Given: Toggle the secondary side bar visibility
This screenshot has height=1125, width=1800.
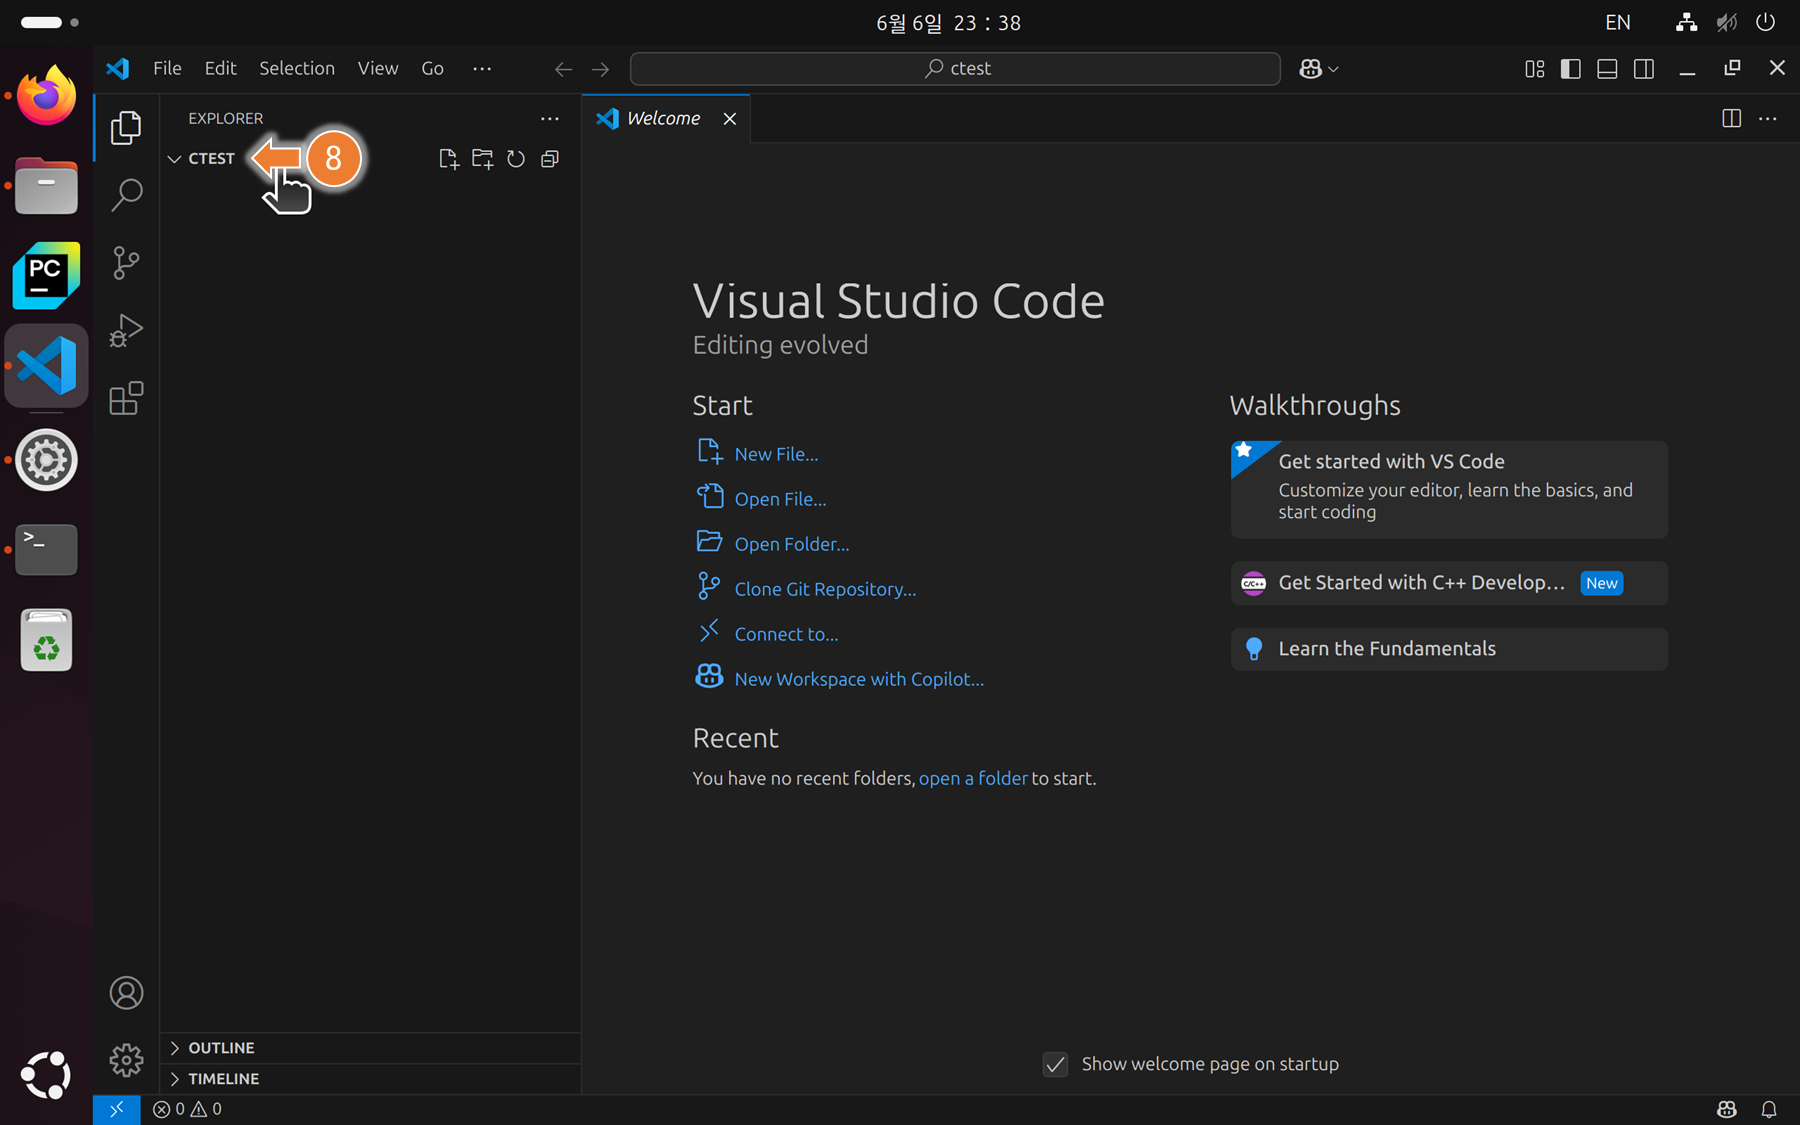Looking at the screenshot, I should point(1643,69).
